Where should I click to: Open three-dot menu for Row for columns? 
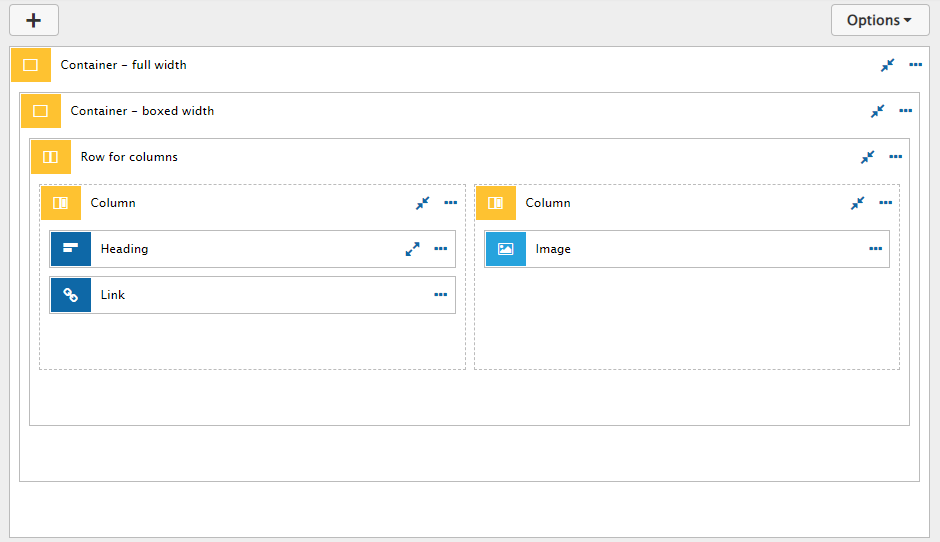[896, 157]
